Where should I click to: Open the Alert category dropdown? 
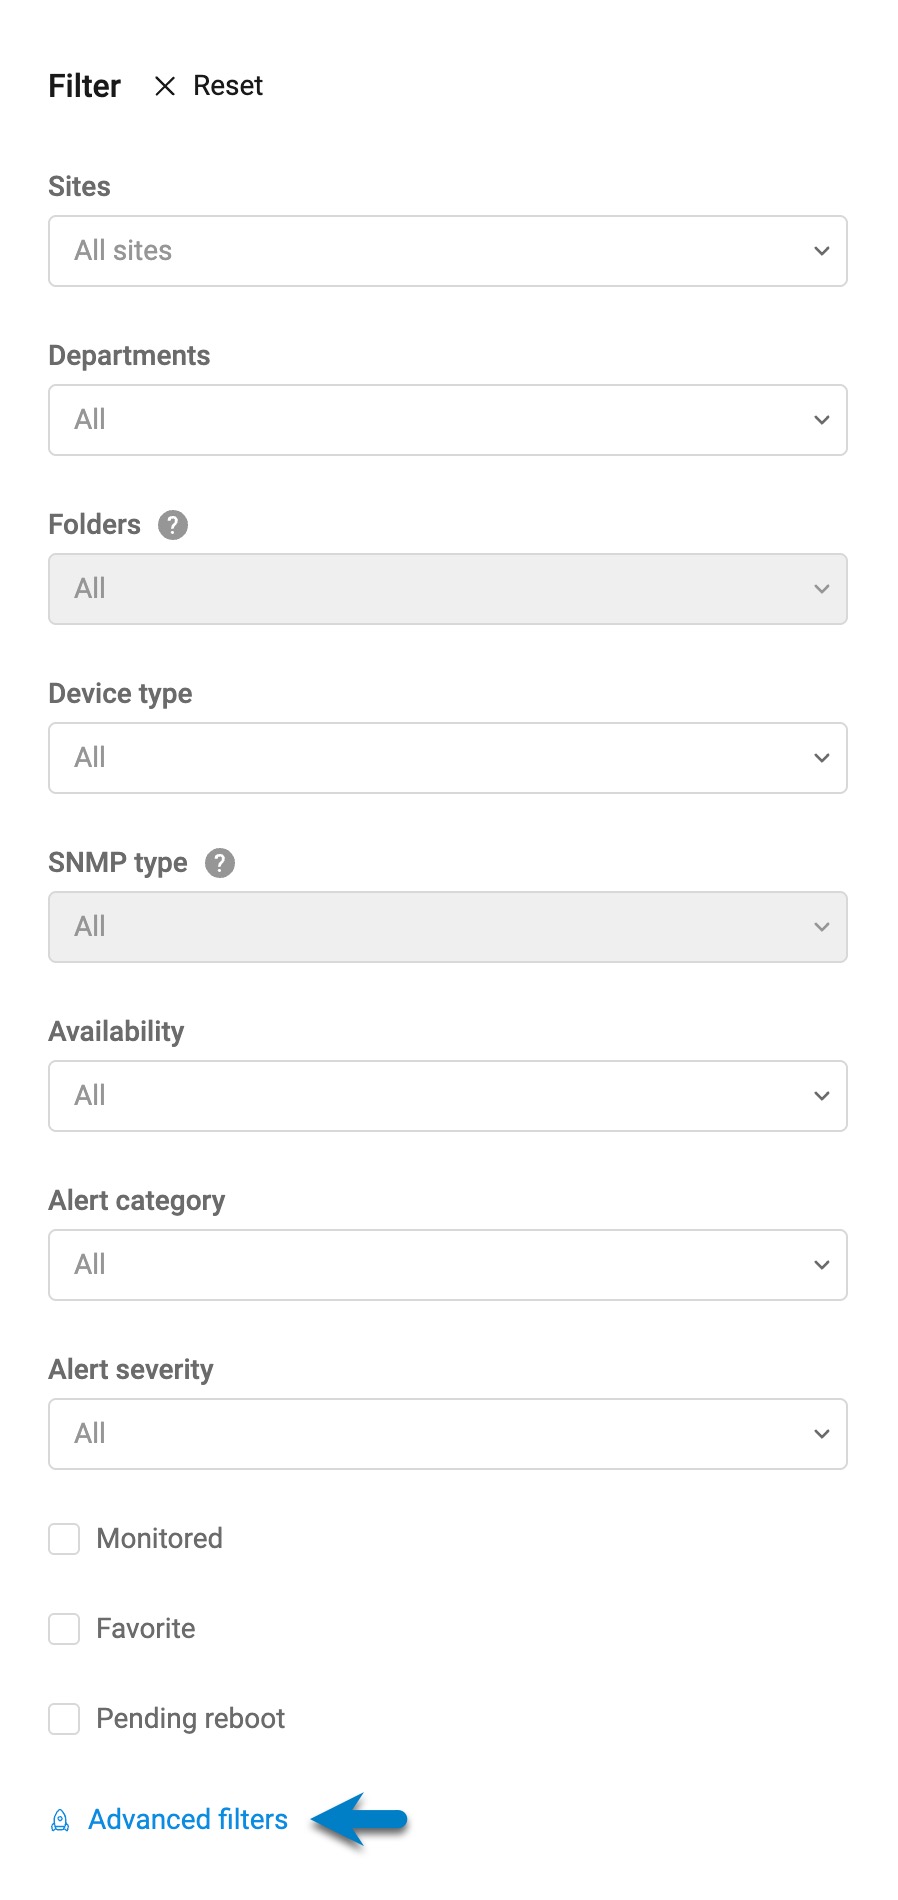(x=447, y=1264)
